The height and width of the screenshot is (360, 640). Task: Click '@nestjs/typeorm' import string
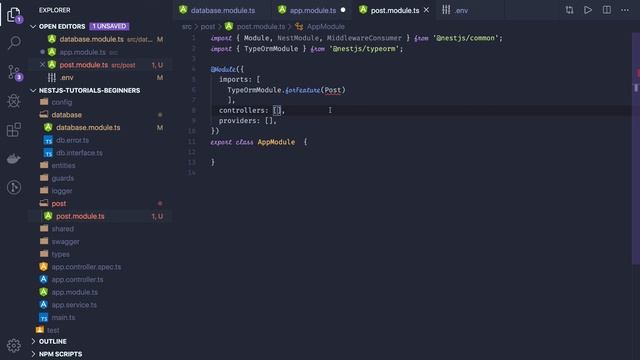point(364,49)
